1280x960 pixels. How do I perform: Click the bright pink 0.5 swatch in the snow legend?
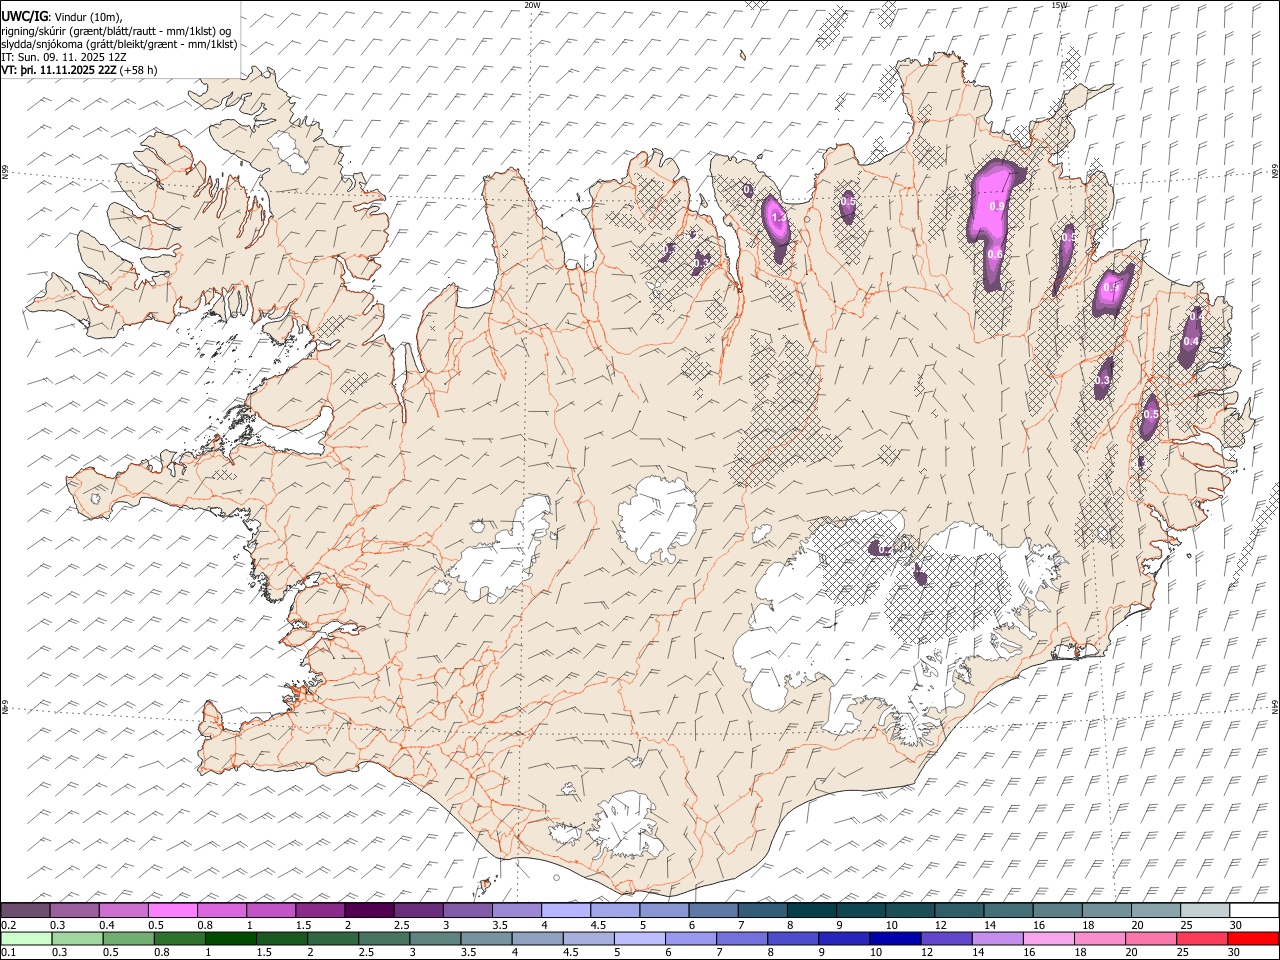pyautogui.click(x=172, y=911)
